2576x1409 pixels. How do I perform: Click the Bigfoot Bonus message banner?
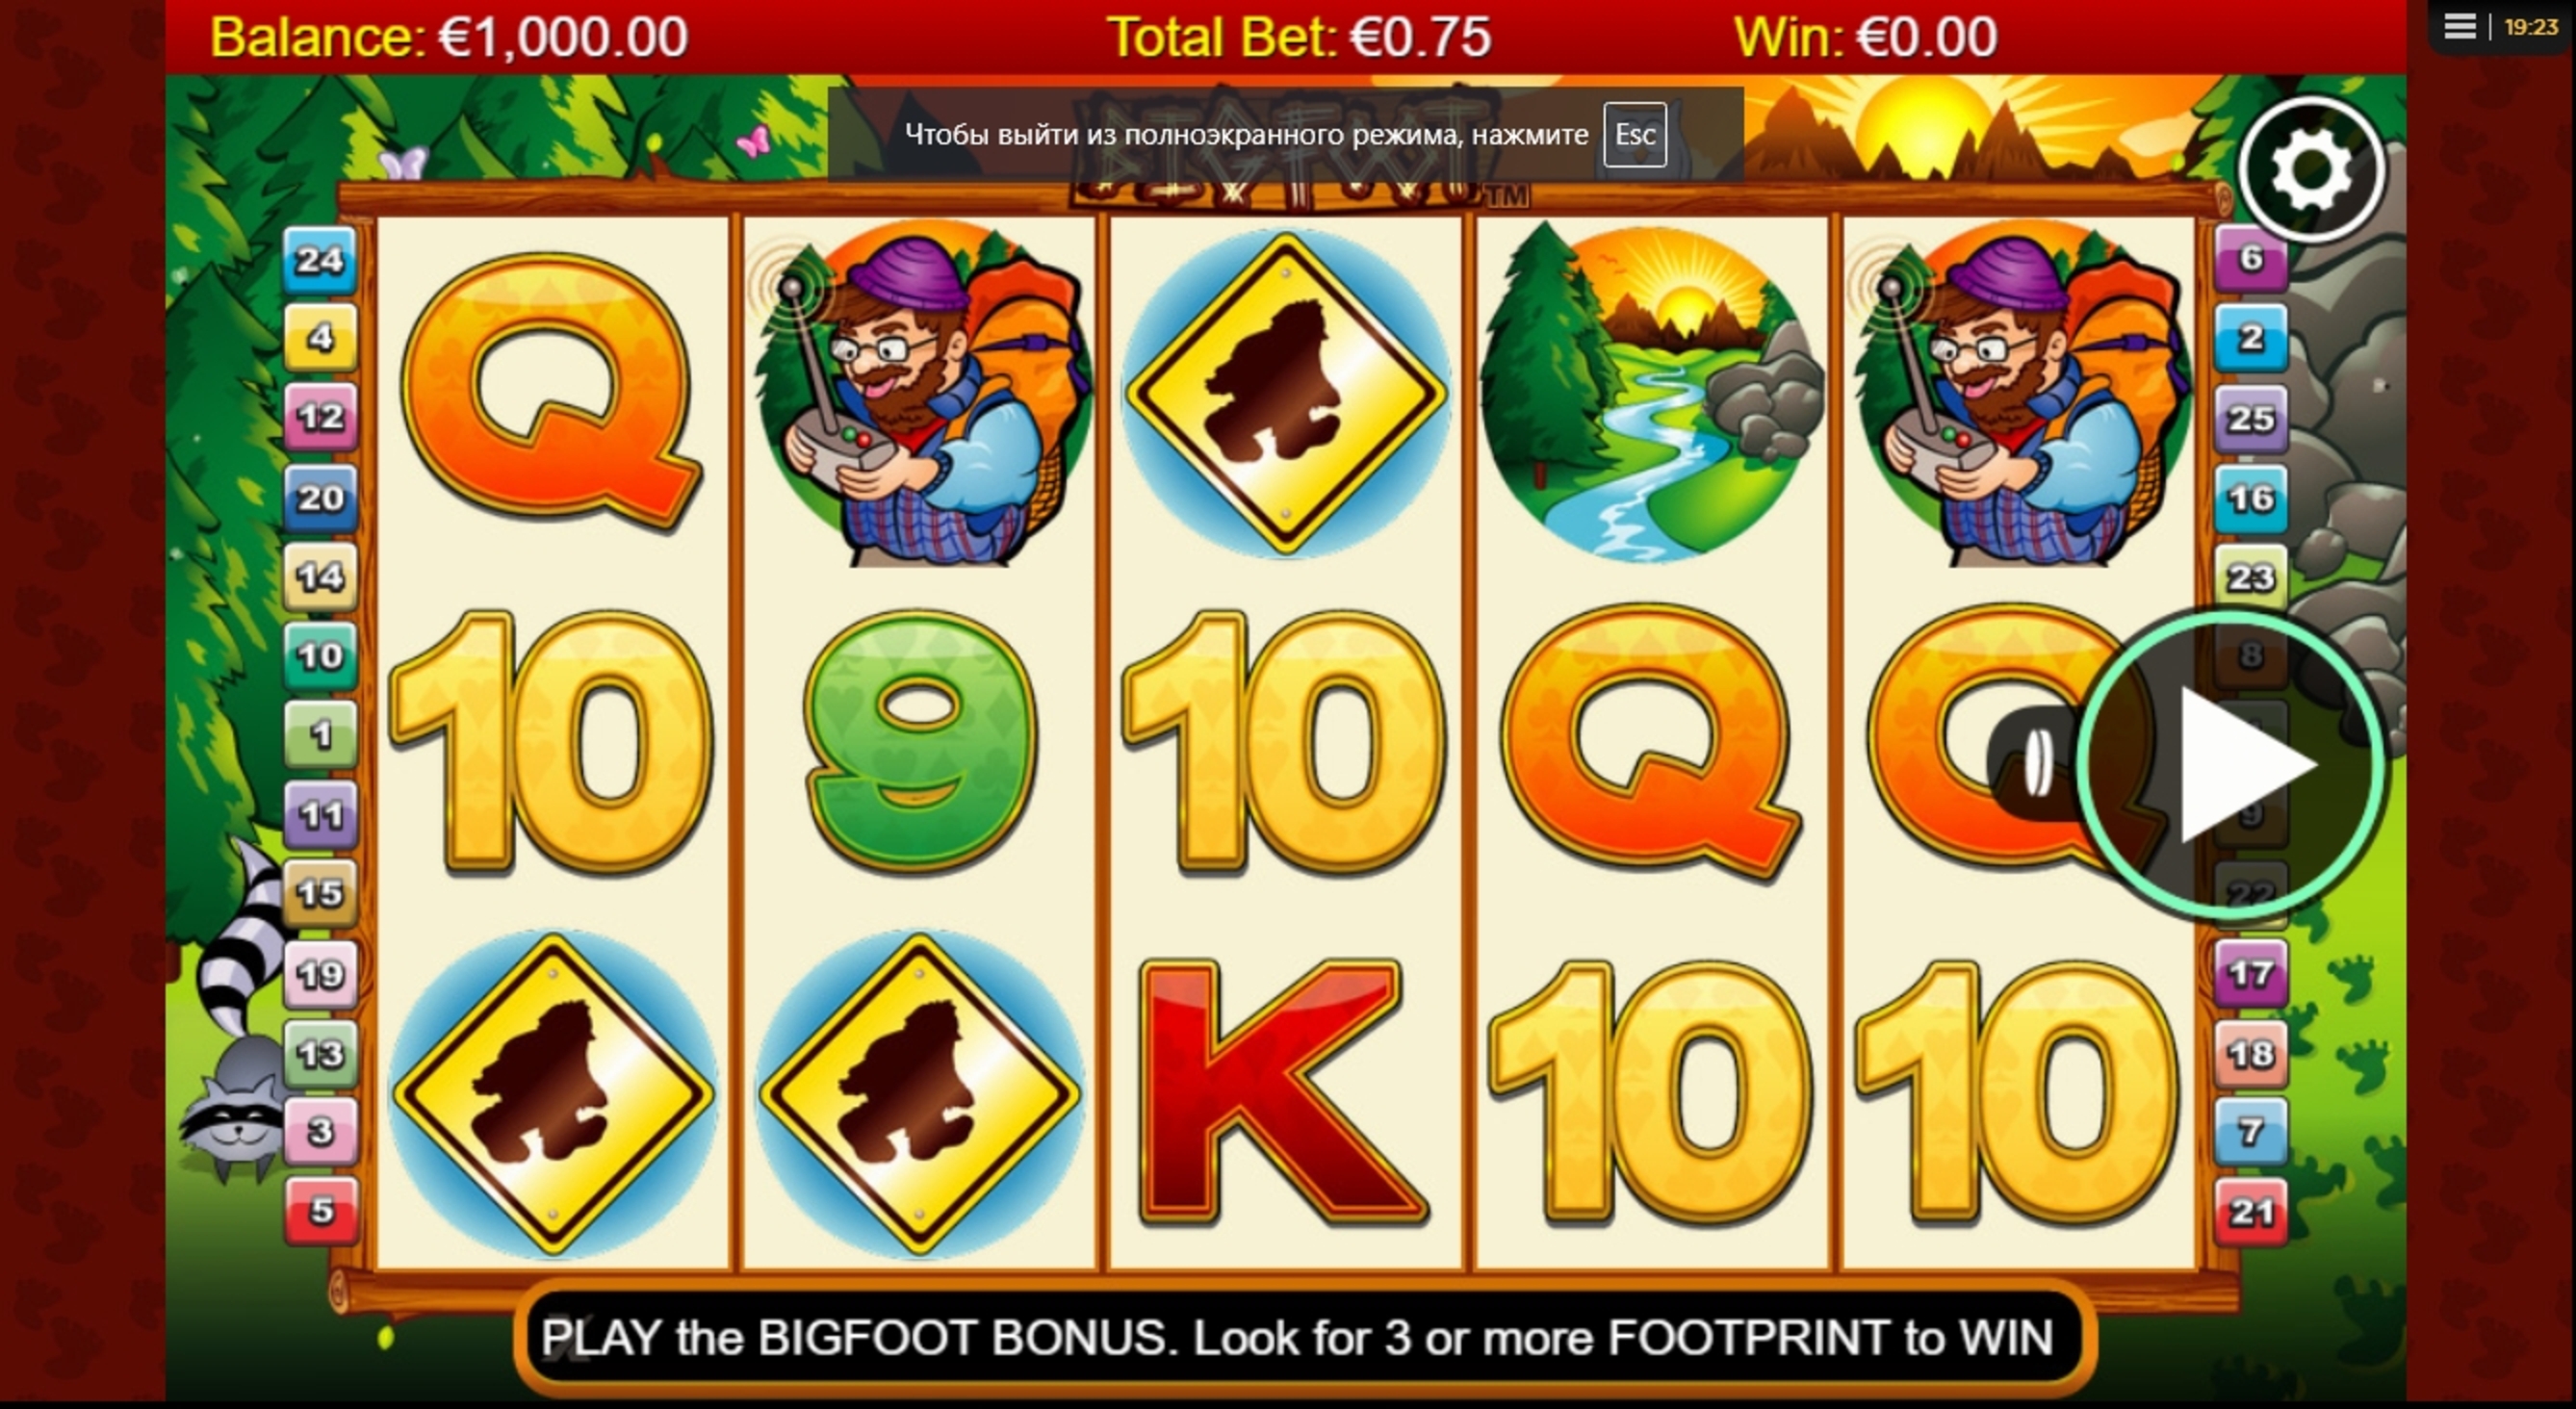(1297, 1338)
